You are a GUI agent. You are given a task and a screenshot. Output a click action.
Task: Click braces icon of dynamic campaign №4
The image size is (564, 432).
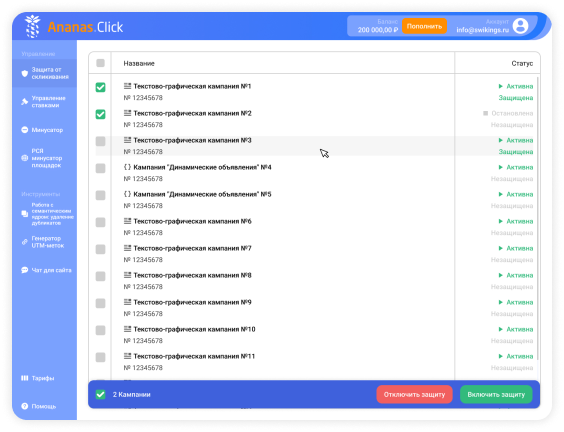click(127, 167)
